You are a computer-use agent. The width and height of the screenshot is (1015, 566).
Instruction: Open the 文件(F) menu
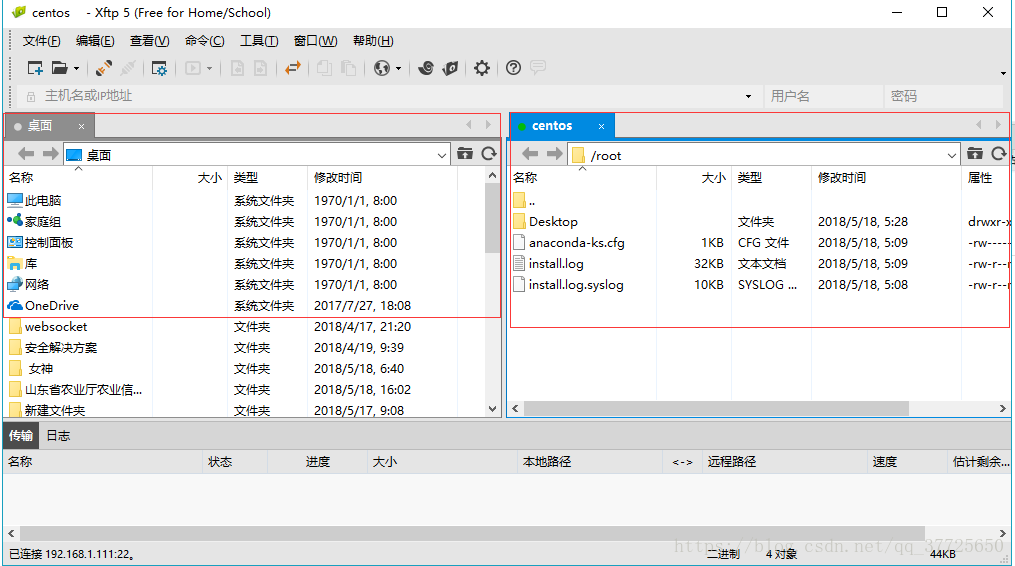41,41
